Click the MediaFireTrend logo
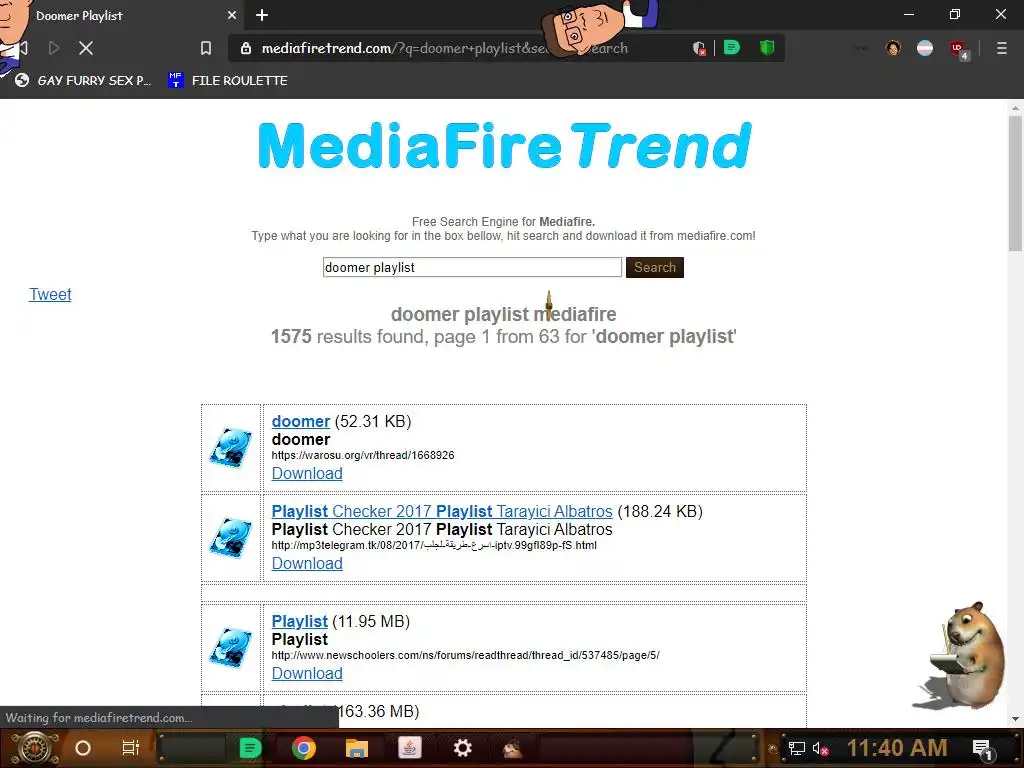1024x768 pixels. click(x=505, y=145)
